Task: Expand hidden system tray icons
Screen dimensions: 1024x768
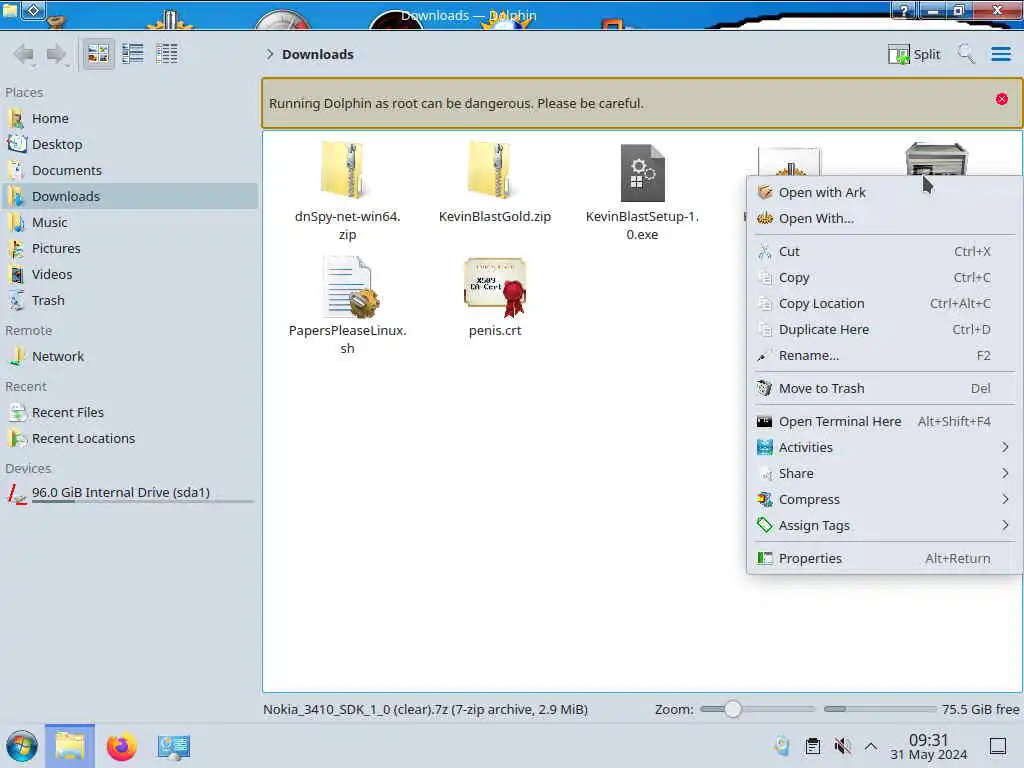Action: point(871,746)
